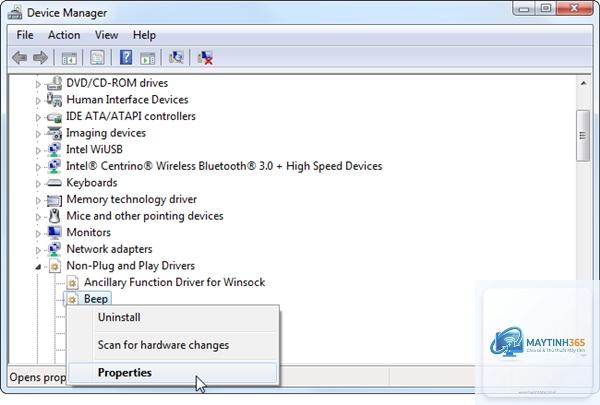
Task: Expand Human Interface Devices node
Action: pos(38,101)
